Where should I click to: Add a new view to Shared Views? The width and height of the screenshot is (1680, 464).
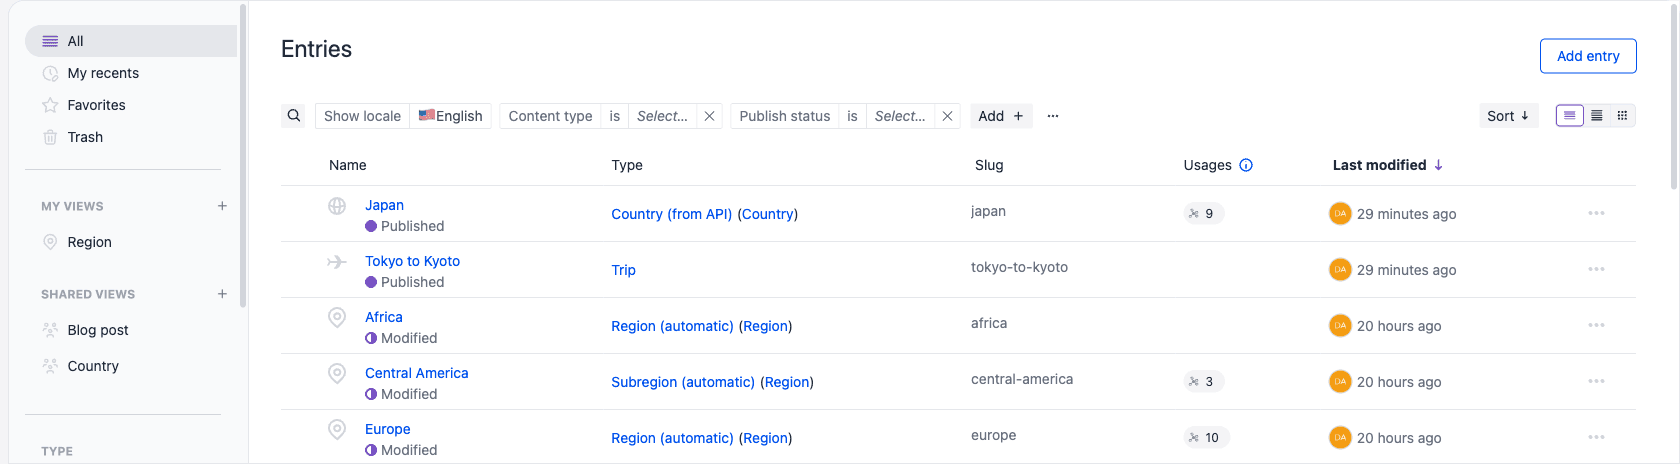[x=222, y=294]
